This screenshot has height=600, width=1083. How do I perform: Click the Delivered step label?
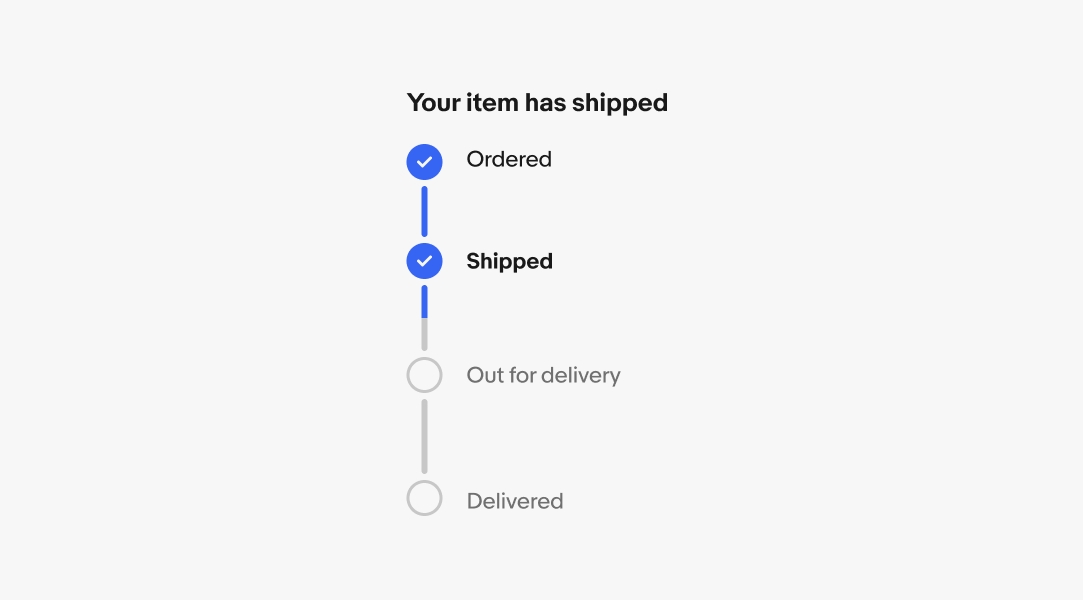(515, 501)
